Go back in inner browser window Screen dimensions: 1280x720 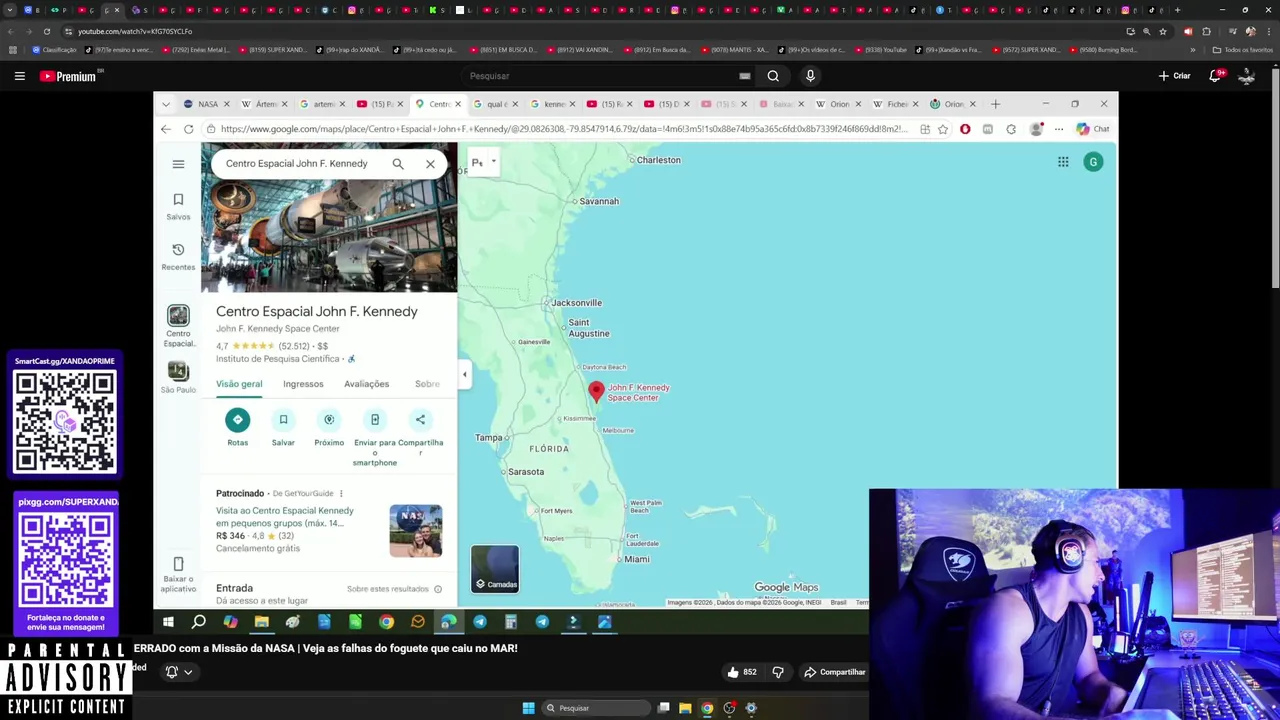click(x=166, y=129)
